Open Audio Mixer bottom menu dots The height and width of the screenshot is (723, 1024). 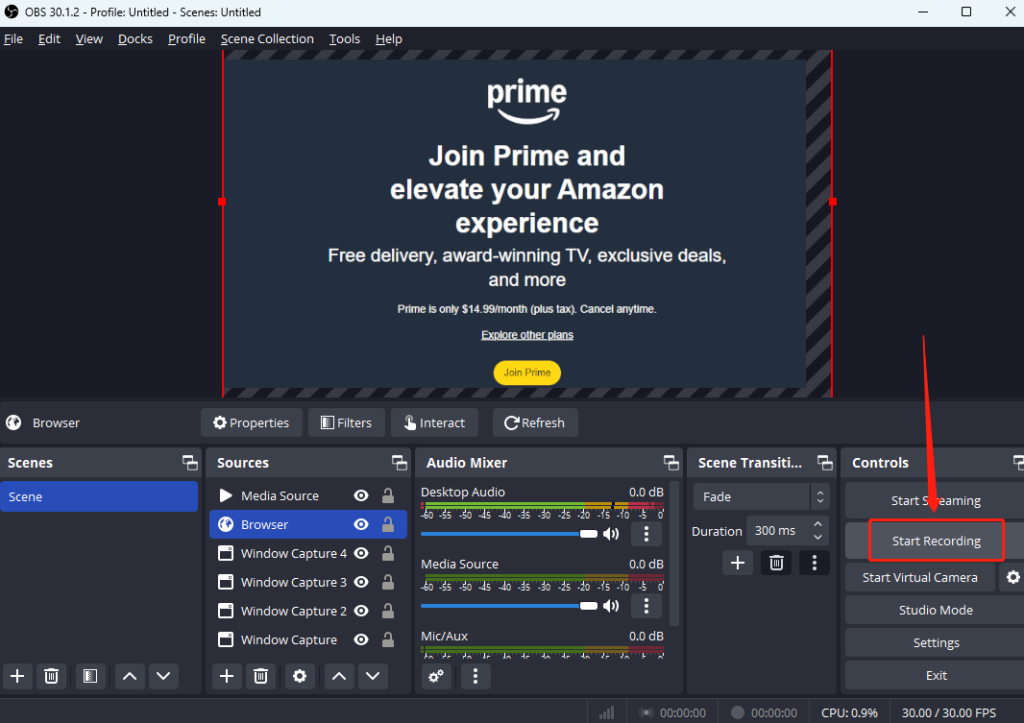[x=475, y=676]
